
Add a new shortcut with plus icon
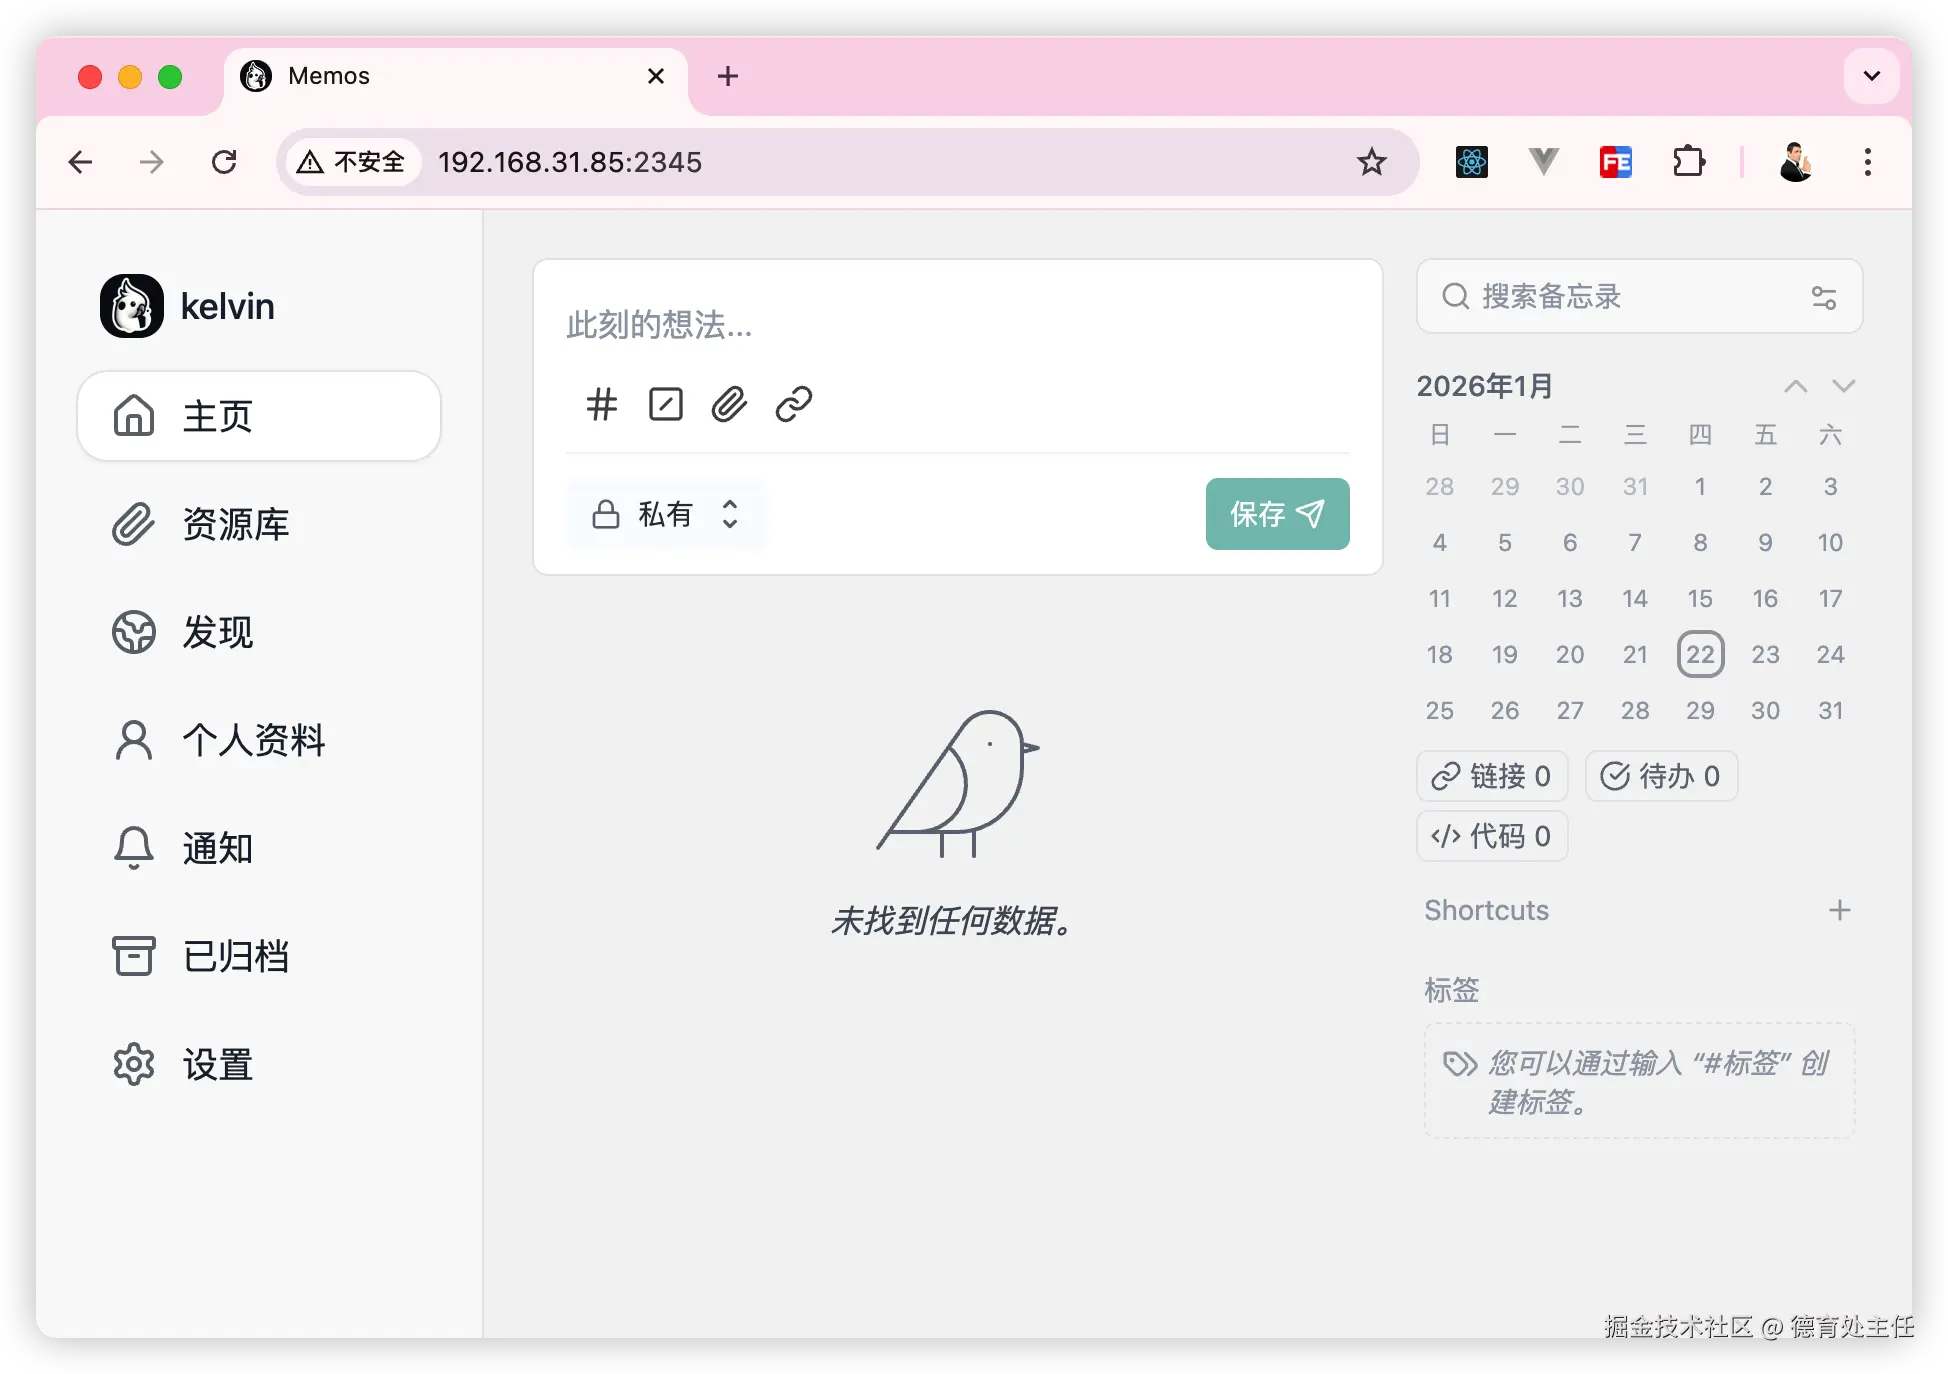[1839, 910]
